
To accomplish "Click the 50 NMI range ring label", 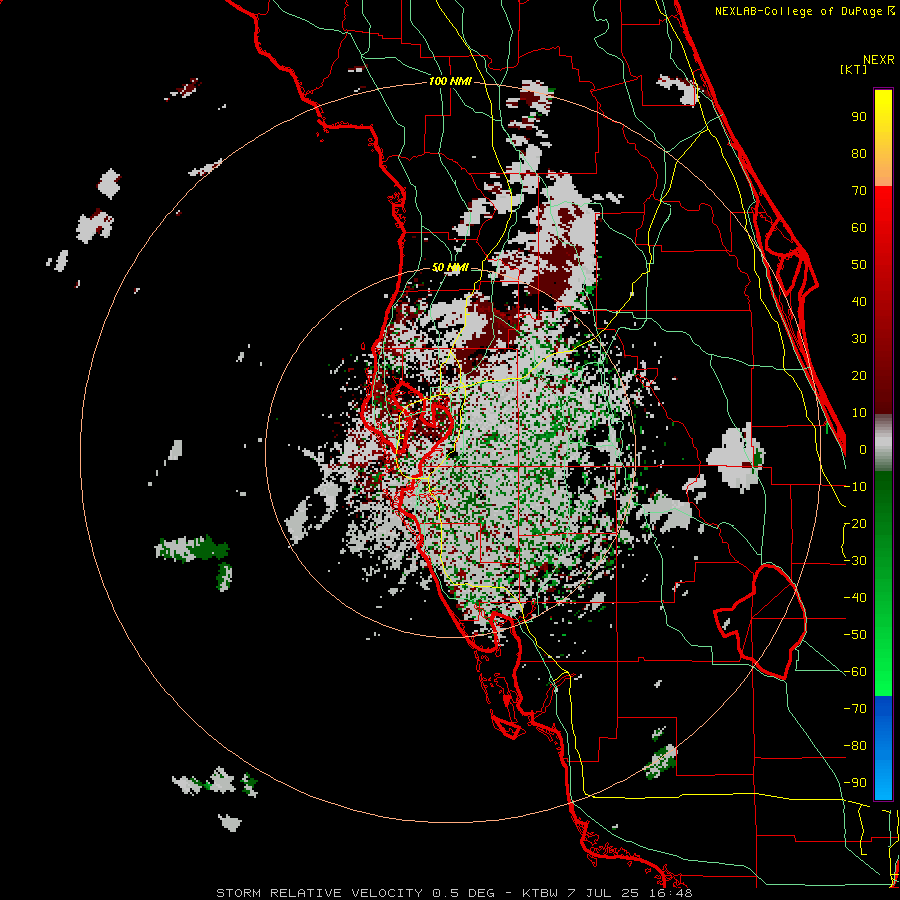I will click(450, 267).
